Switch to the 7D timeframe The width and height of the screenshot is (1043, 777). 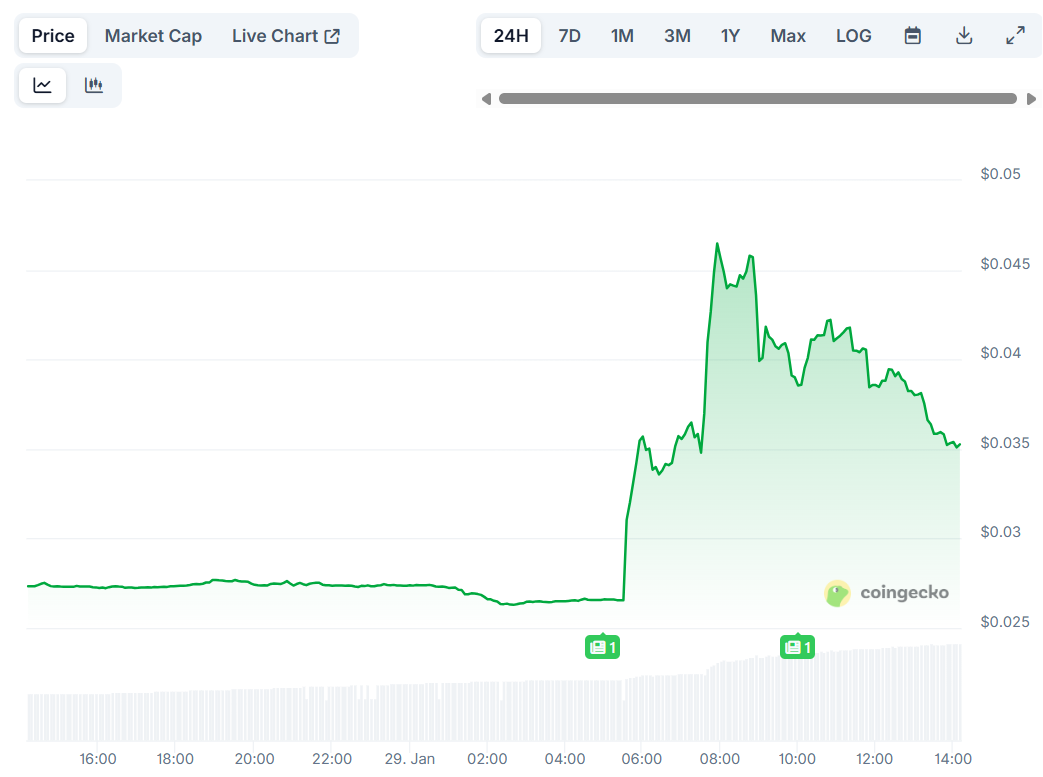point(569,35)
